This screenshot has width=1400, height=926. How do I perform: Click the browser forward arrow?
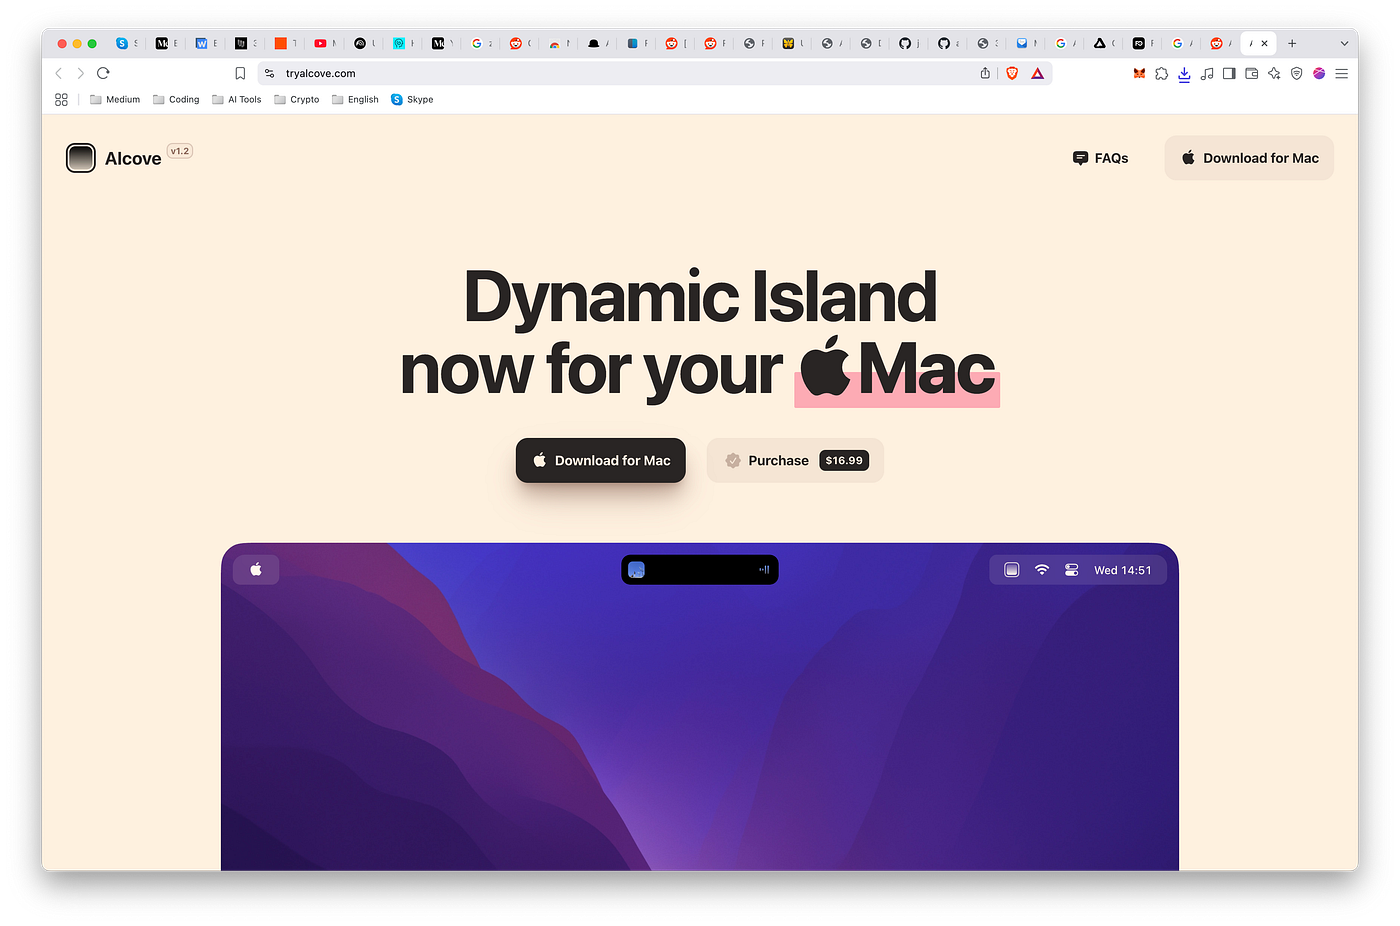click(80, 73)
